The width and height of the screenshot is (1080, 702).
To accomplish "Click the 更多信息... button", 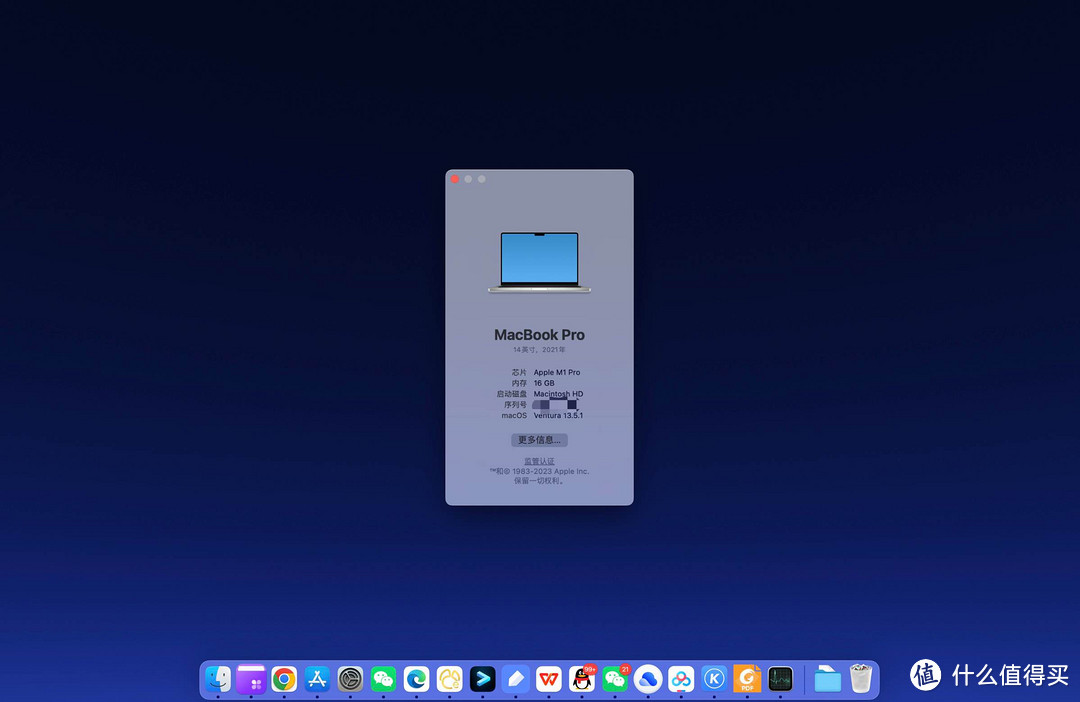I will [539, 440].
